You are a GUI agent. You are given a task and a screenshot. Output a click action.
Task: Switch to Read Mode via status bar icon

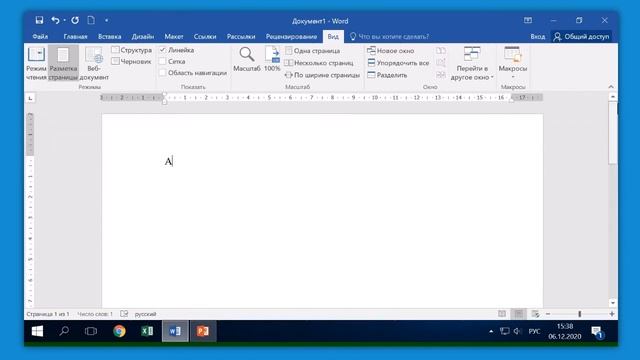(502, 314)
